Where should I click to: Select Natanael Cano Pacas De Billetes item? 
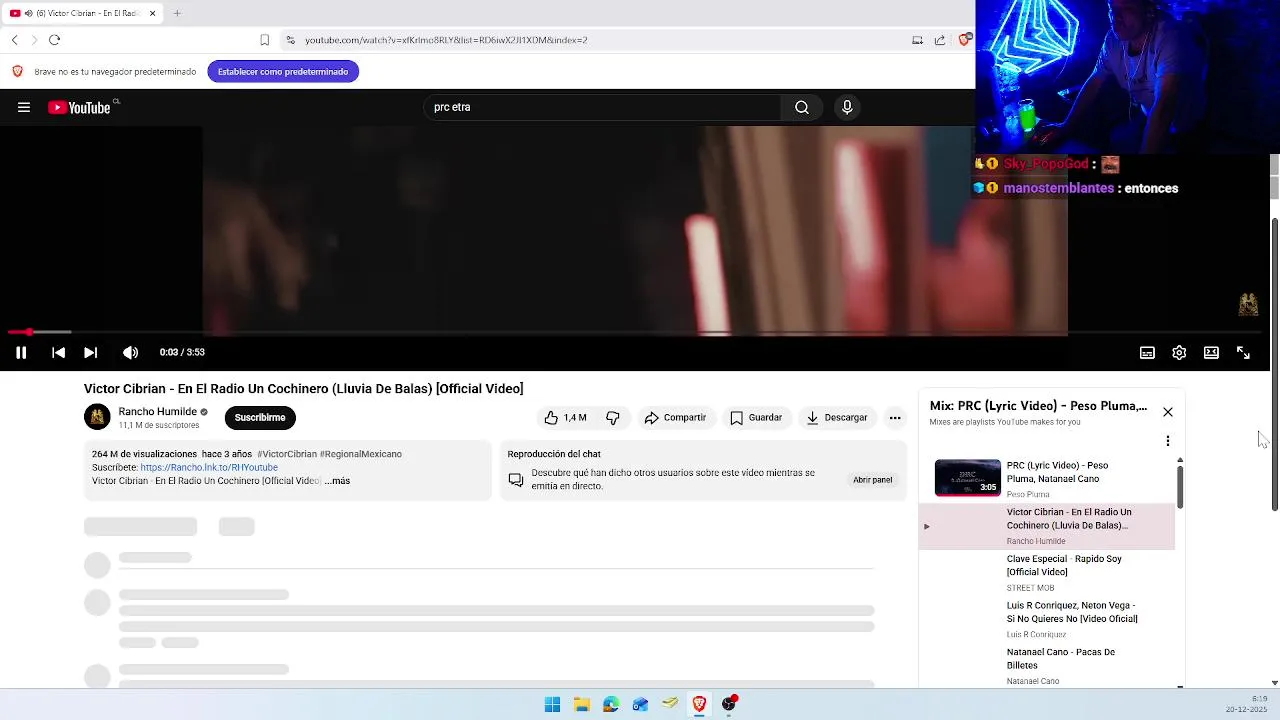tap(1046, 666)
